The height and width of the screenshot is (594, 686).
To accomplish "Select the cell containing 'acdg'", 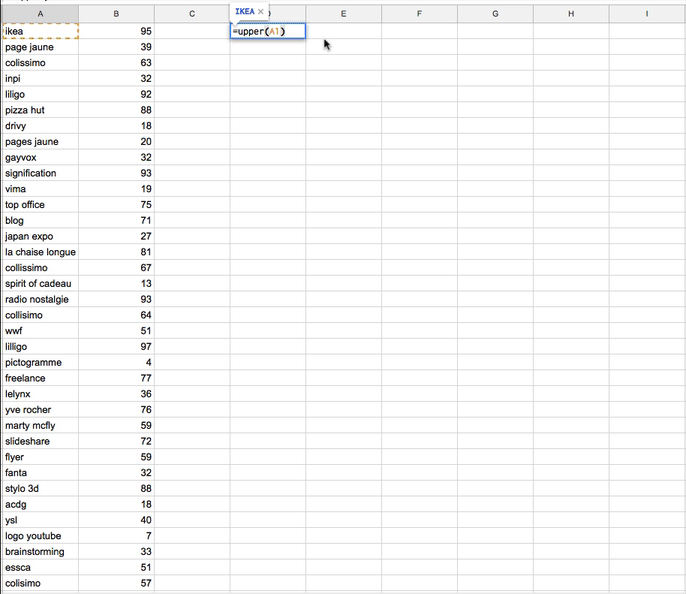I will [40, 503].
